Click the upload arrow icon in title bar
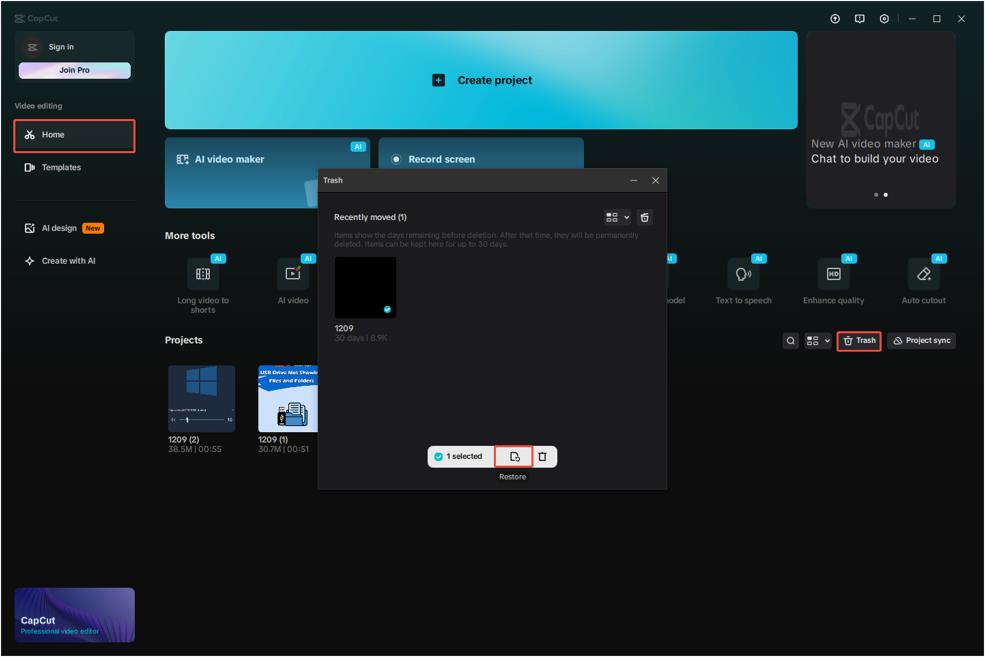The height and width of the screenshot is (657, 985). tap(835, 19)
